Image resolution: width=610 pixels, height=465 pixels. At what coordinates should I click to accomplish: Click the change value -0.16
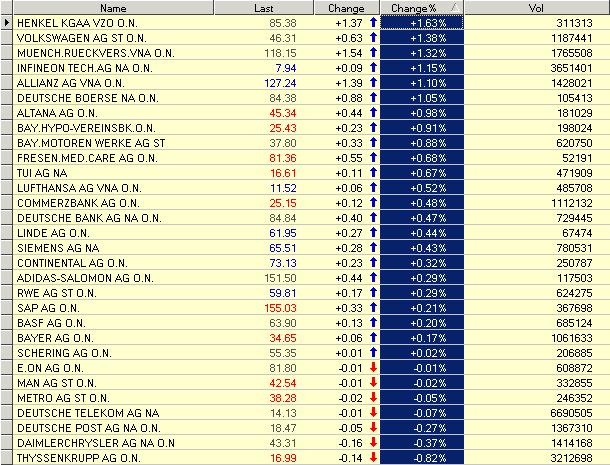(350, 443)
